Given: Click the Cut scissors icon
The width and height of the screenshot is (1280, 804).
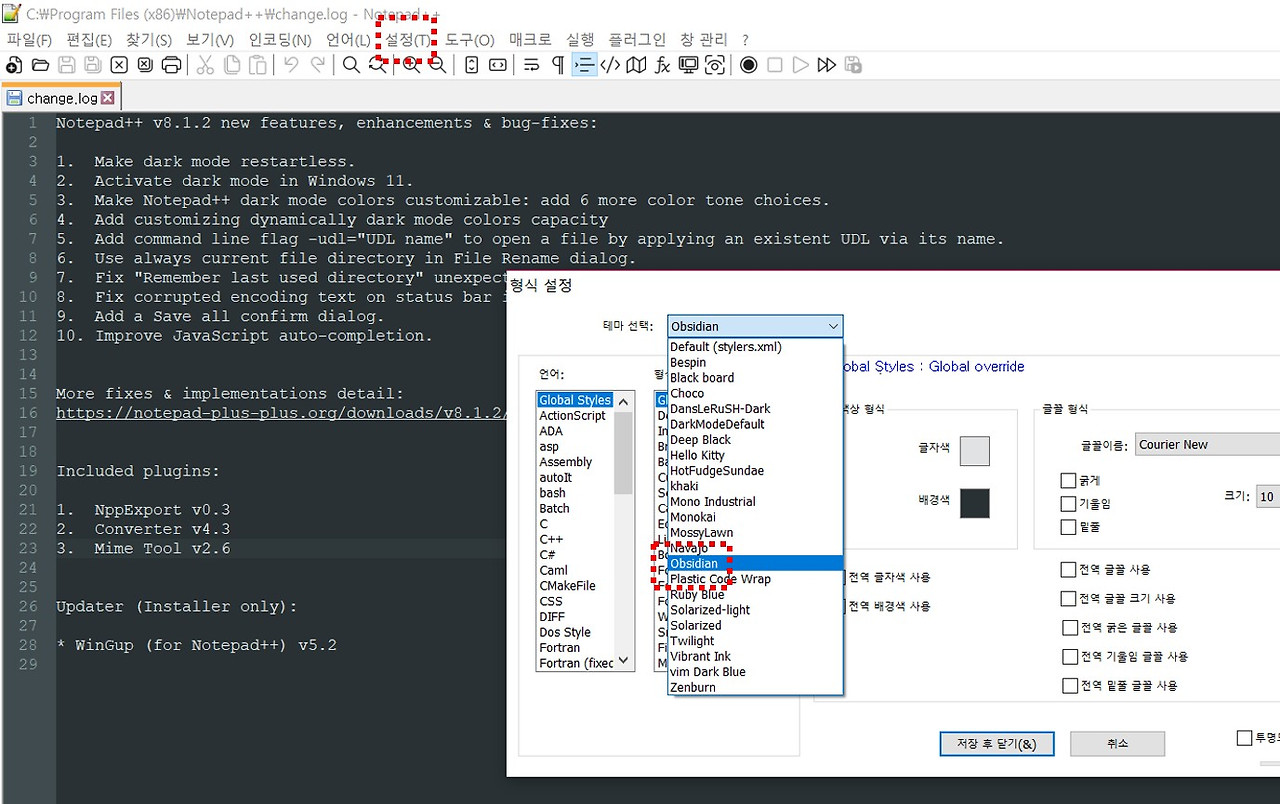Looking at the screenshot, I should [x=205, y=65].
